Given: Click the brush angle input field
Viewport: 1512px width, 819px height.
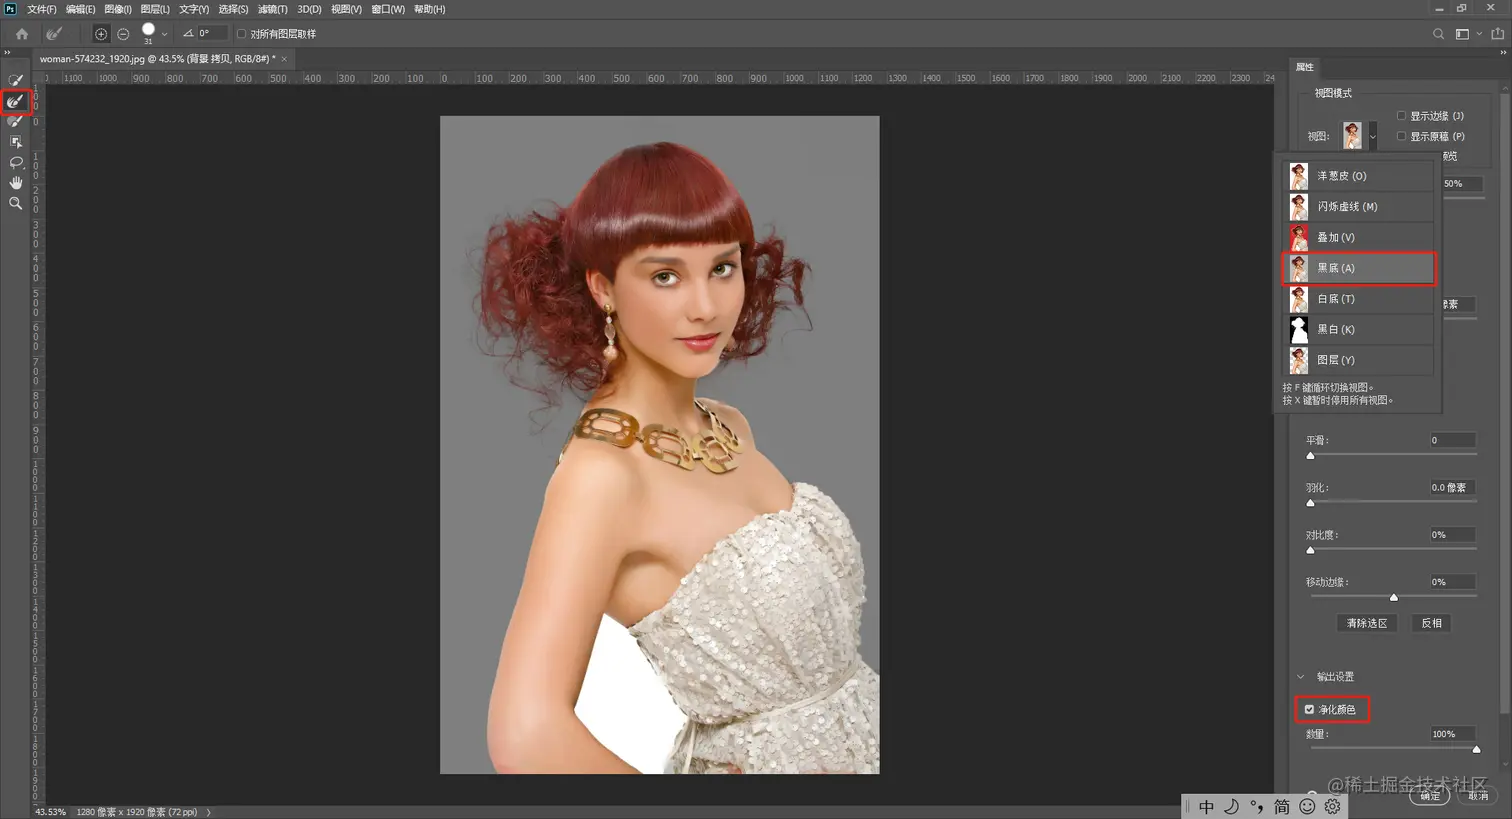Looking at the screenshot, I should [212, 34].
